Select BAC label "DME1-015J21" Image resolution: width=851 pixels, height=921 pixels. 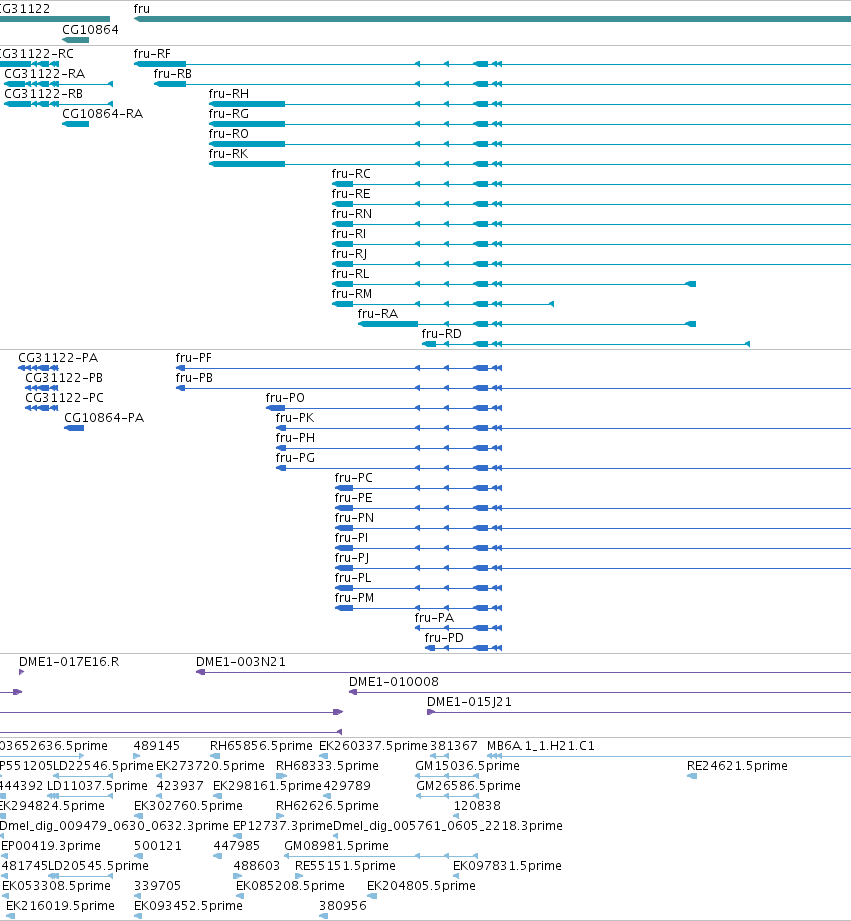[469, 701]
